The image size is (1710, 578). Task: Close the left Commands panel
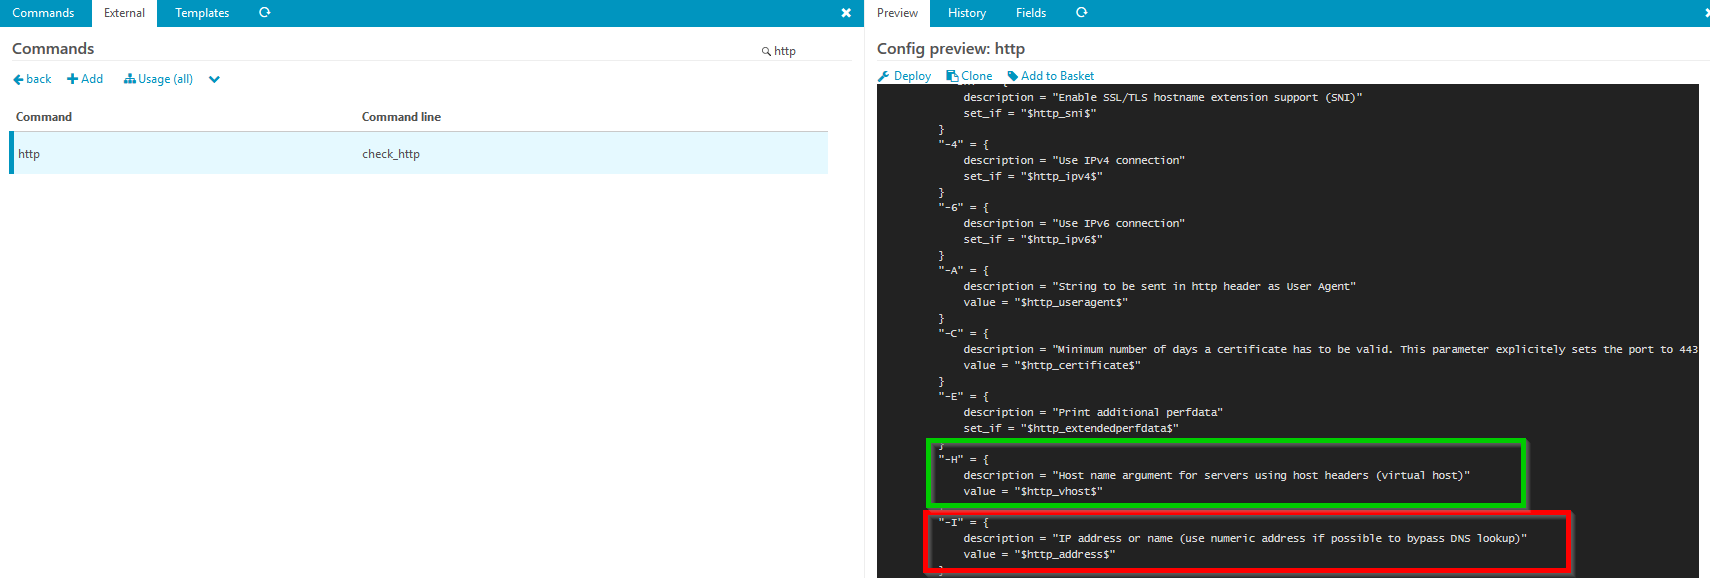coord(846,13)
